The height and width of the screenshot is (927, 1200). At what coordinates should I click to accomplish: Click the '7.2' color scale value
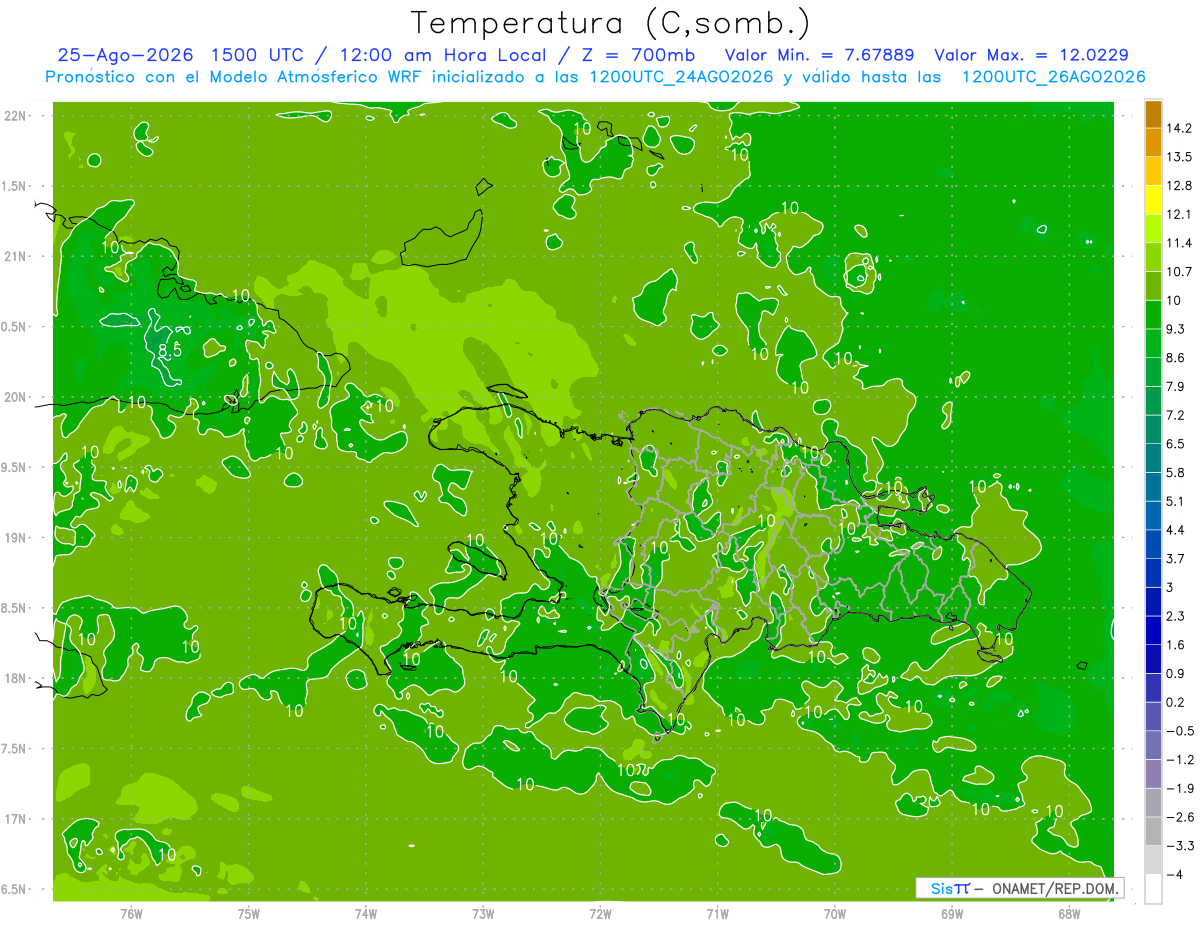1177,415
